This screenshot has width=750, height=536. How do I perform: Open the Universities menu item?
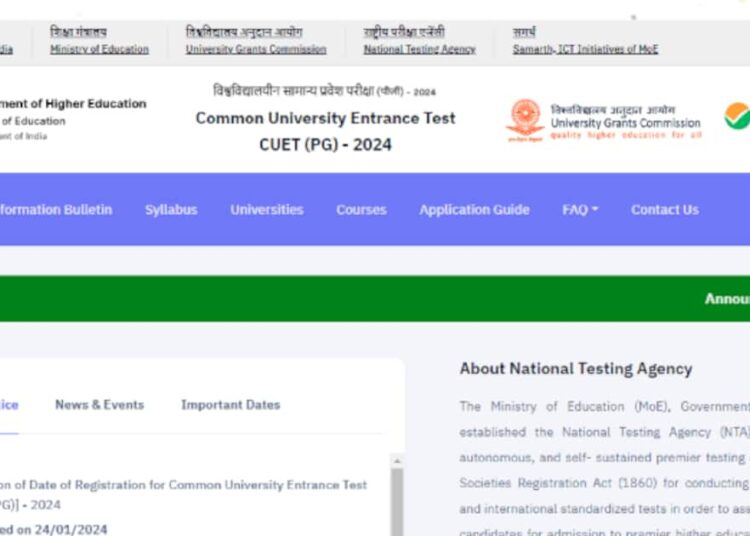266,210
